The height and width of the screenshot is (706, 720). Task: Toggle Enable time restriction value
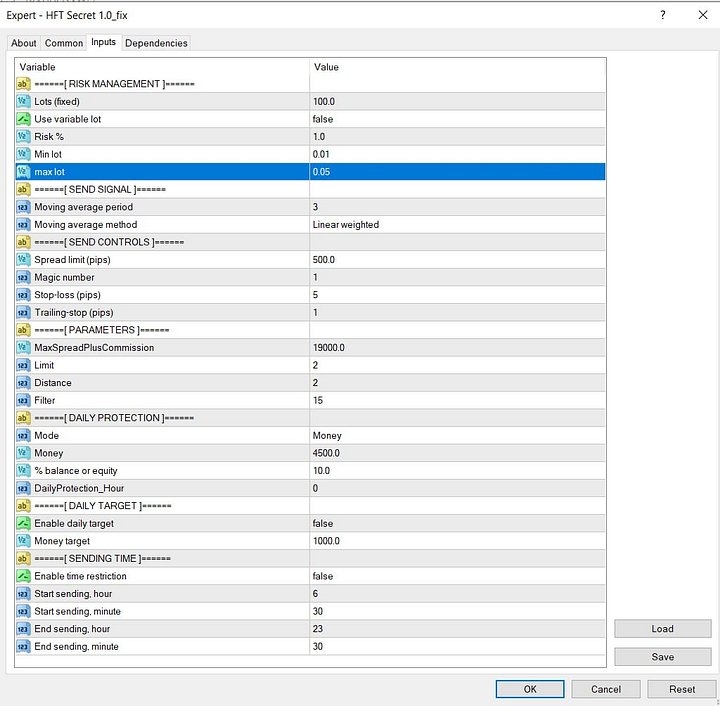(456, 576)
